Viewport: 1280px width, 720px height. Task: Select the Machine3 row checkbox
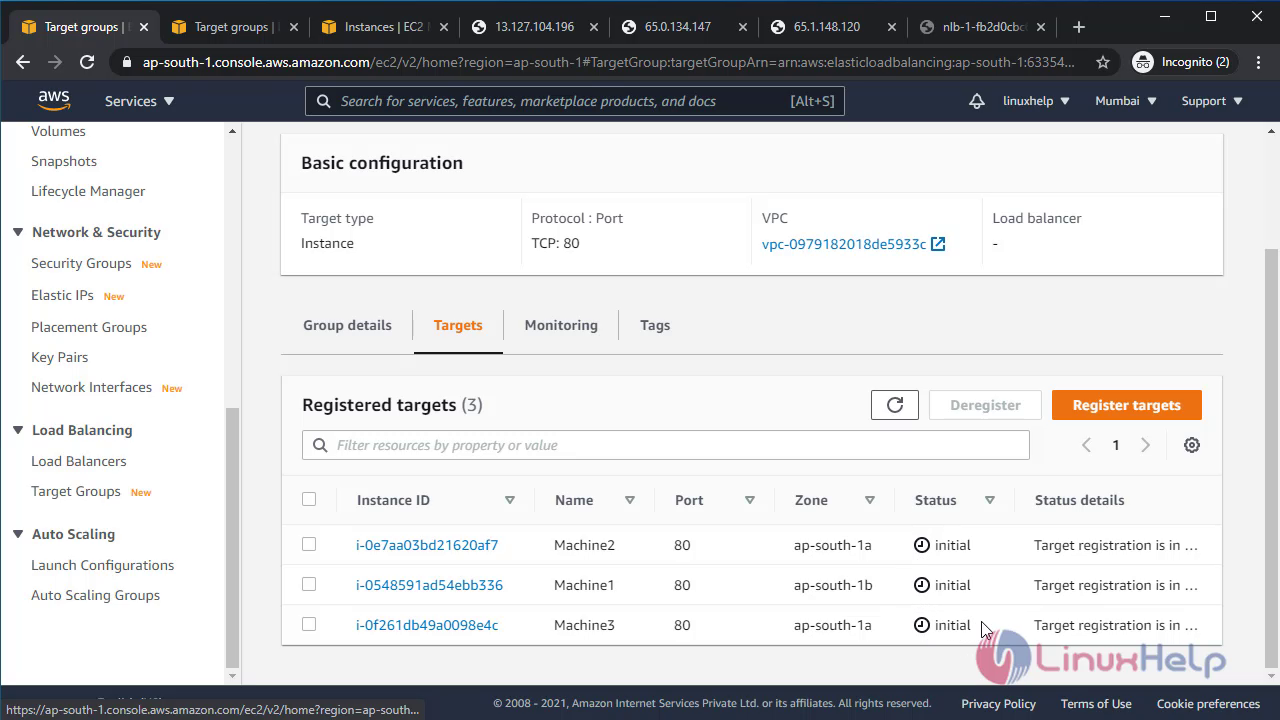pos(309,624)
